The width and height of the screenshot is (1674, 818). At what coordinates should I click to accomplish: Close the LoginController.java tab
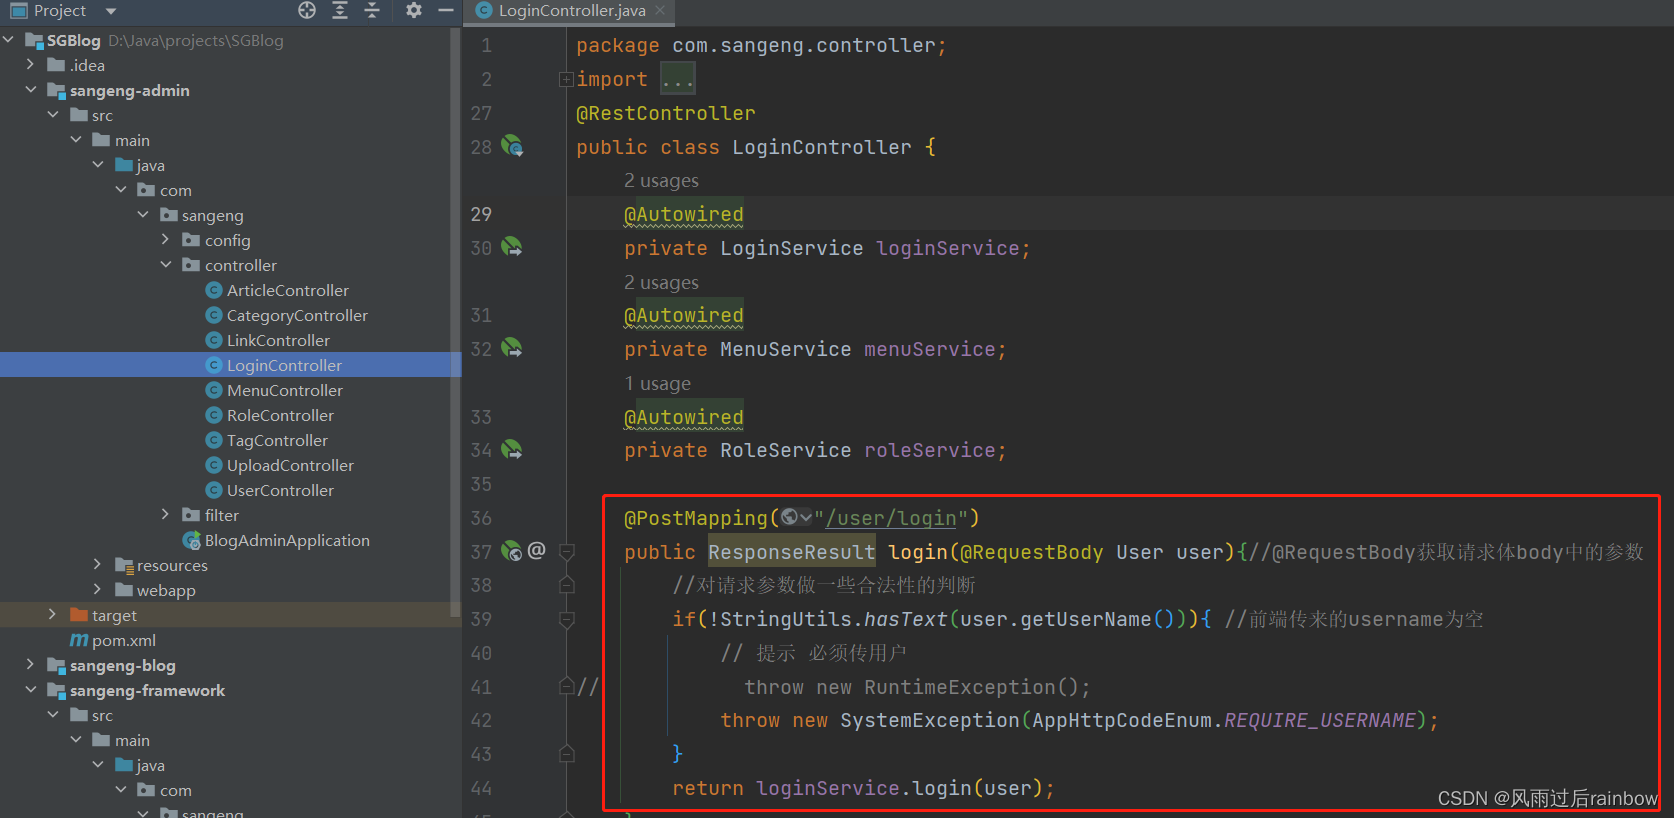(x=660, y=11)
